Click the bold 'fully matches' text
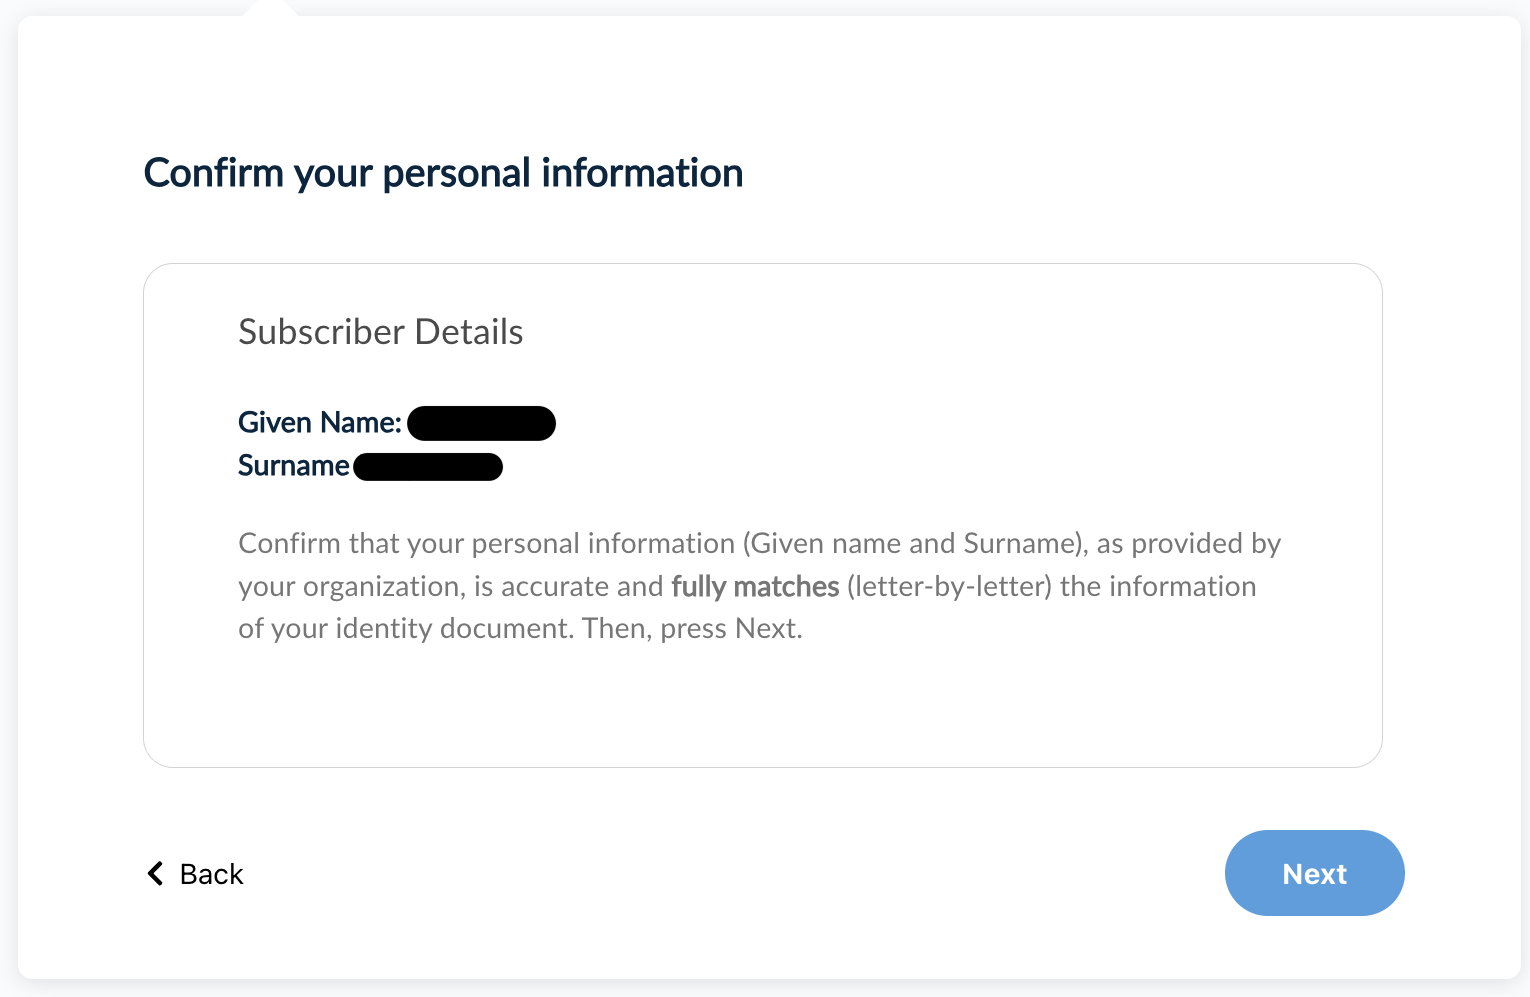The height and width of the screenshot is (997, 1530). pyautogui.click(x=755, y=587)
